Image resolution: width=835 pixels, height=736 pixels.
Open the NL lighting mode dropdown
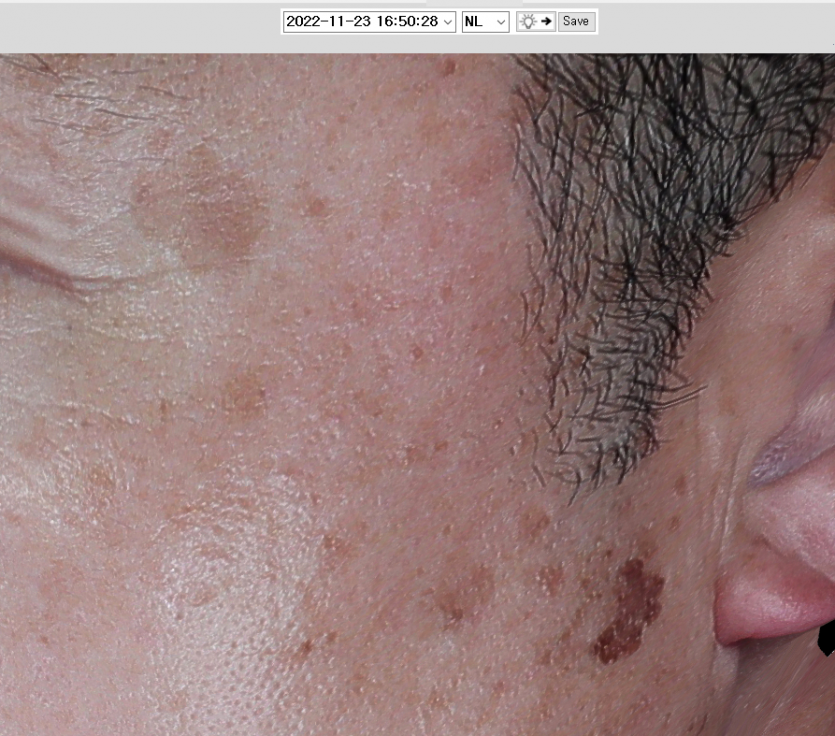point(485,22)
